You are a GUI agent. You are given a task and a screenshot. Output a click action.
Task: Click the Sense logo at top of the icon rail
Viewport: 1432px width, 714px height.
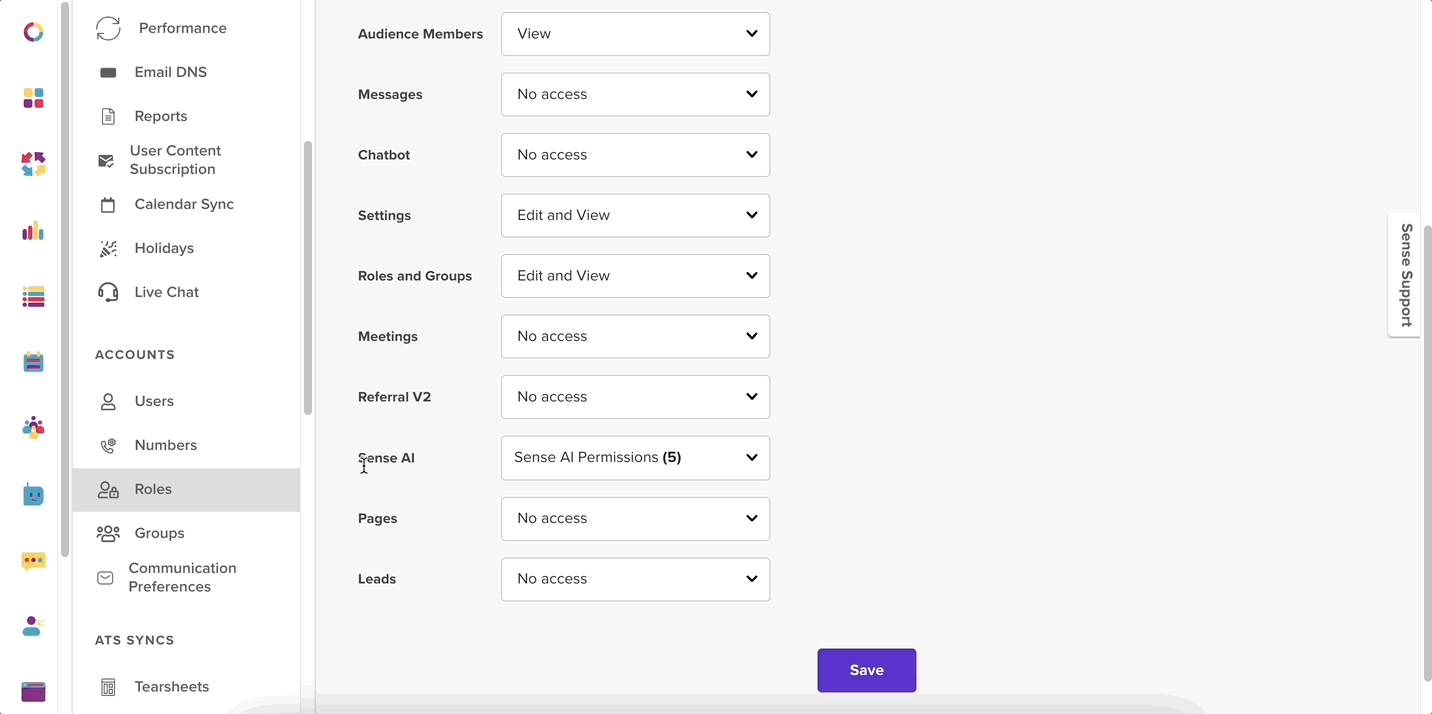pyautogui.click(x=33, y=31)
